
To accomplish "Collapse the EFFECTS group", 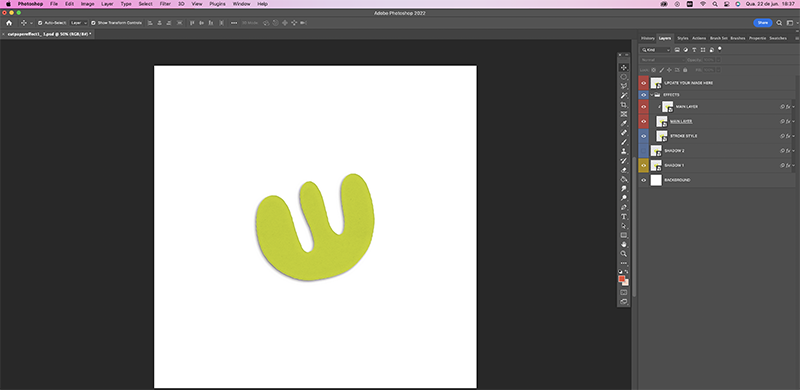I will point(652,95).
